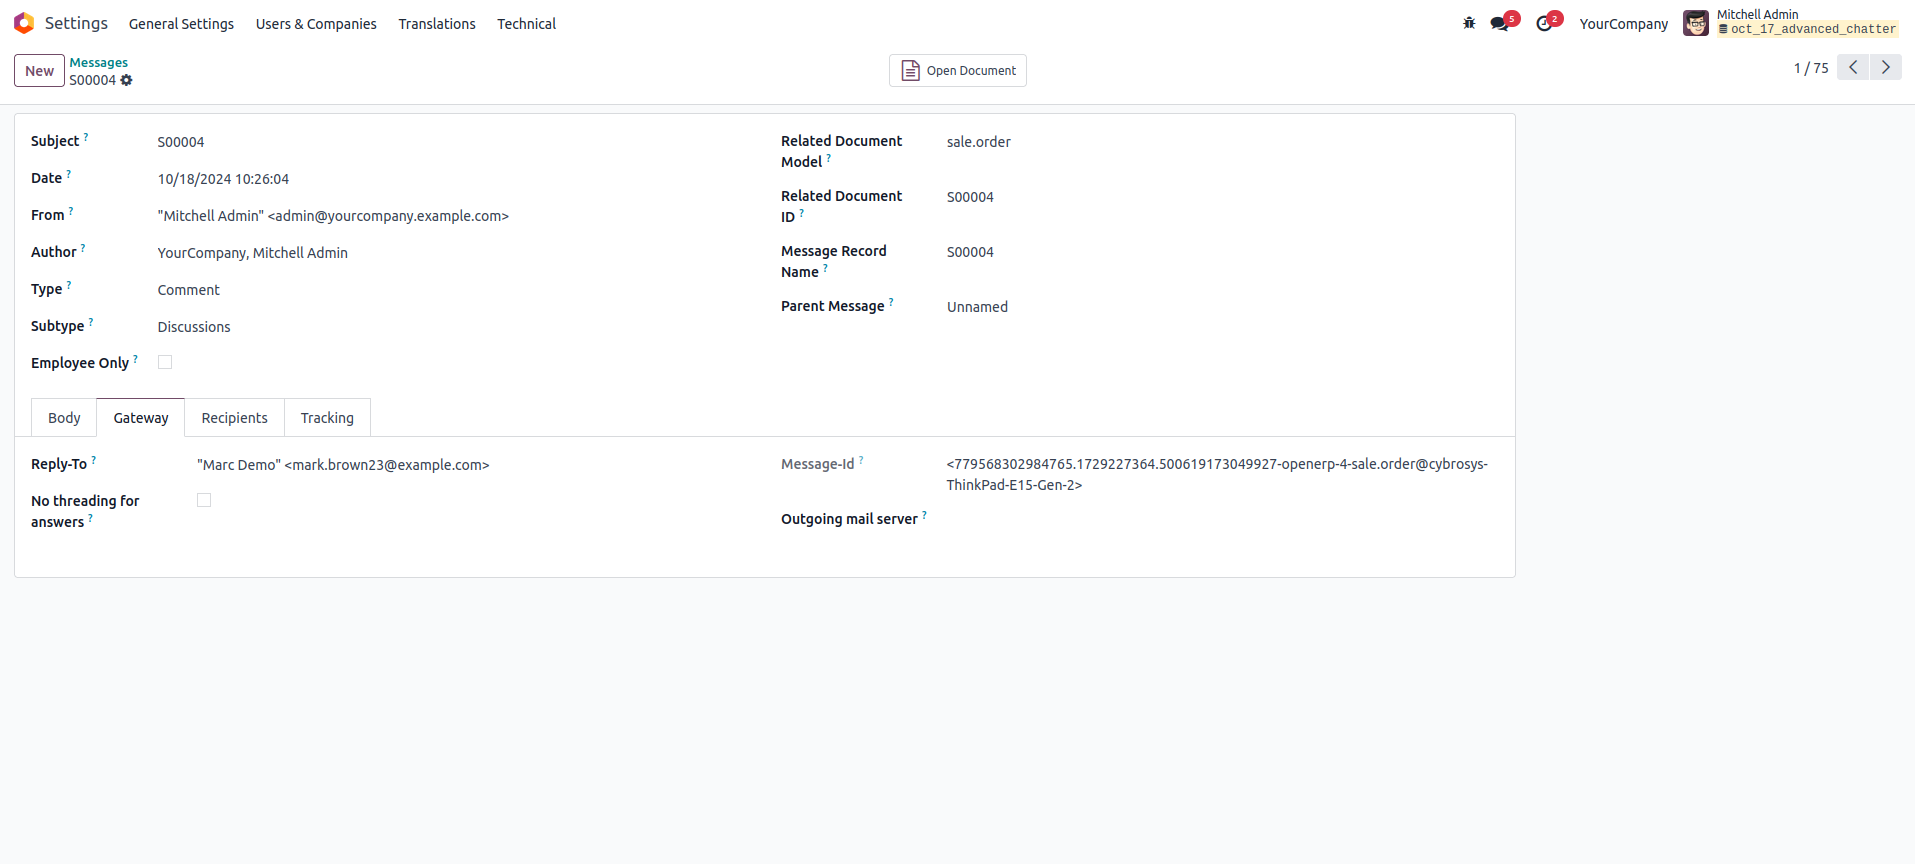The image size is (1915, 864).
Task: Open the conversations chat bubble icon
Action: pyautogui.click(x=1499, y=24)
